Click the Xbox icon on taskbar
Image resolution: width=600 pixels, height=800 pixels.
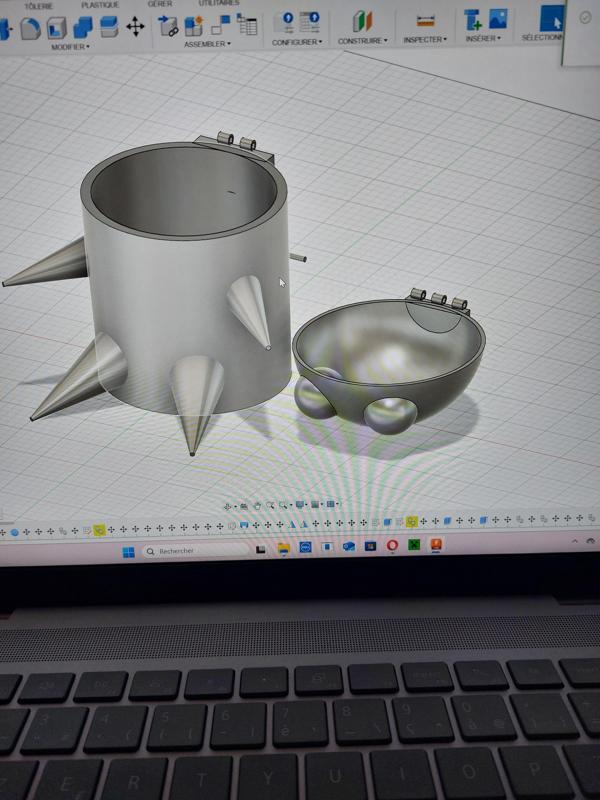pyautogui.click(x=414, y=545)
